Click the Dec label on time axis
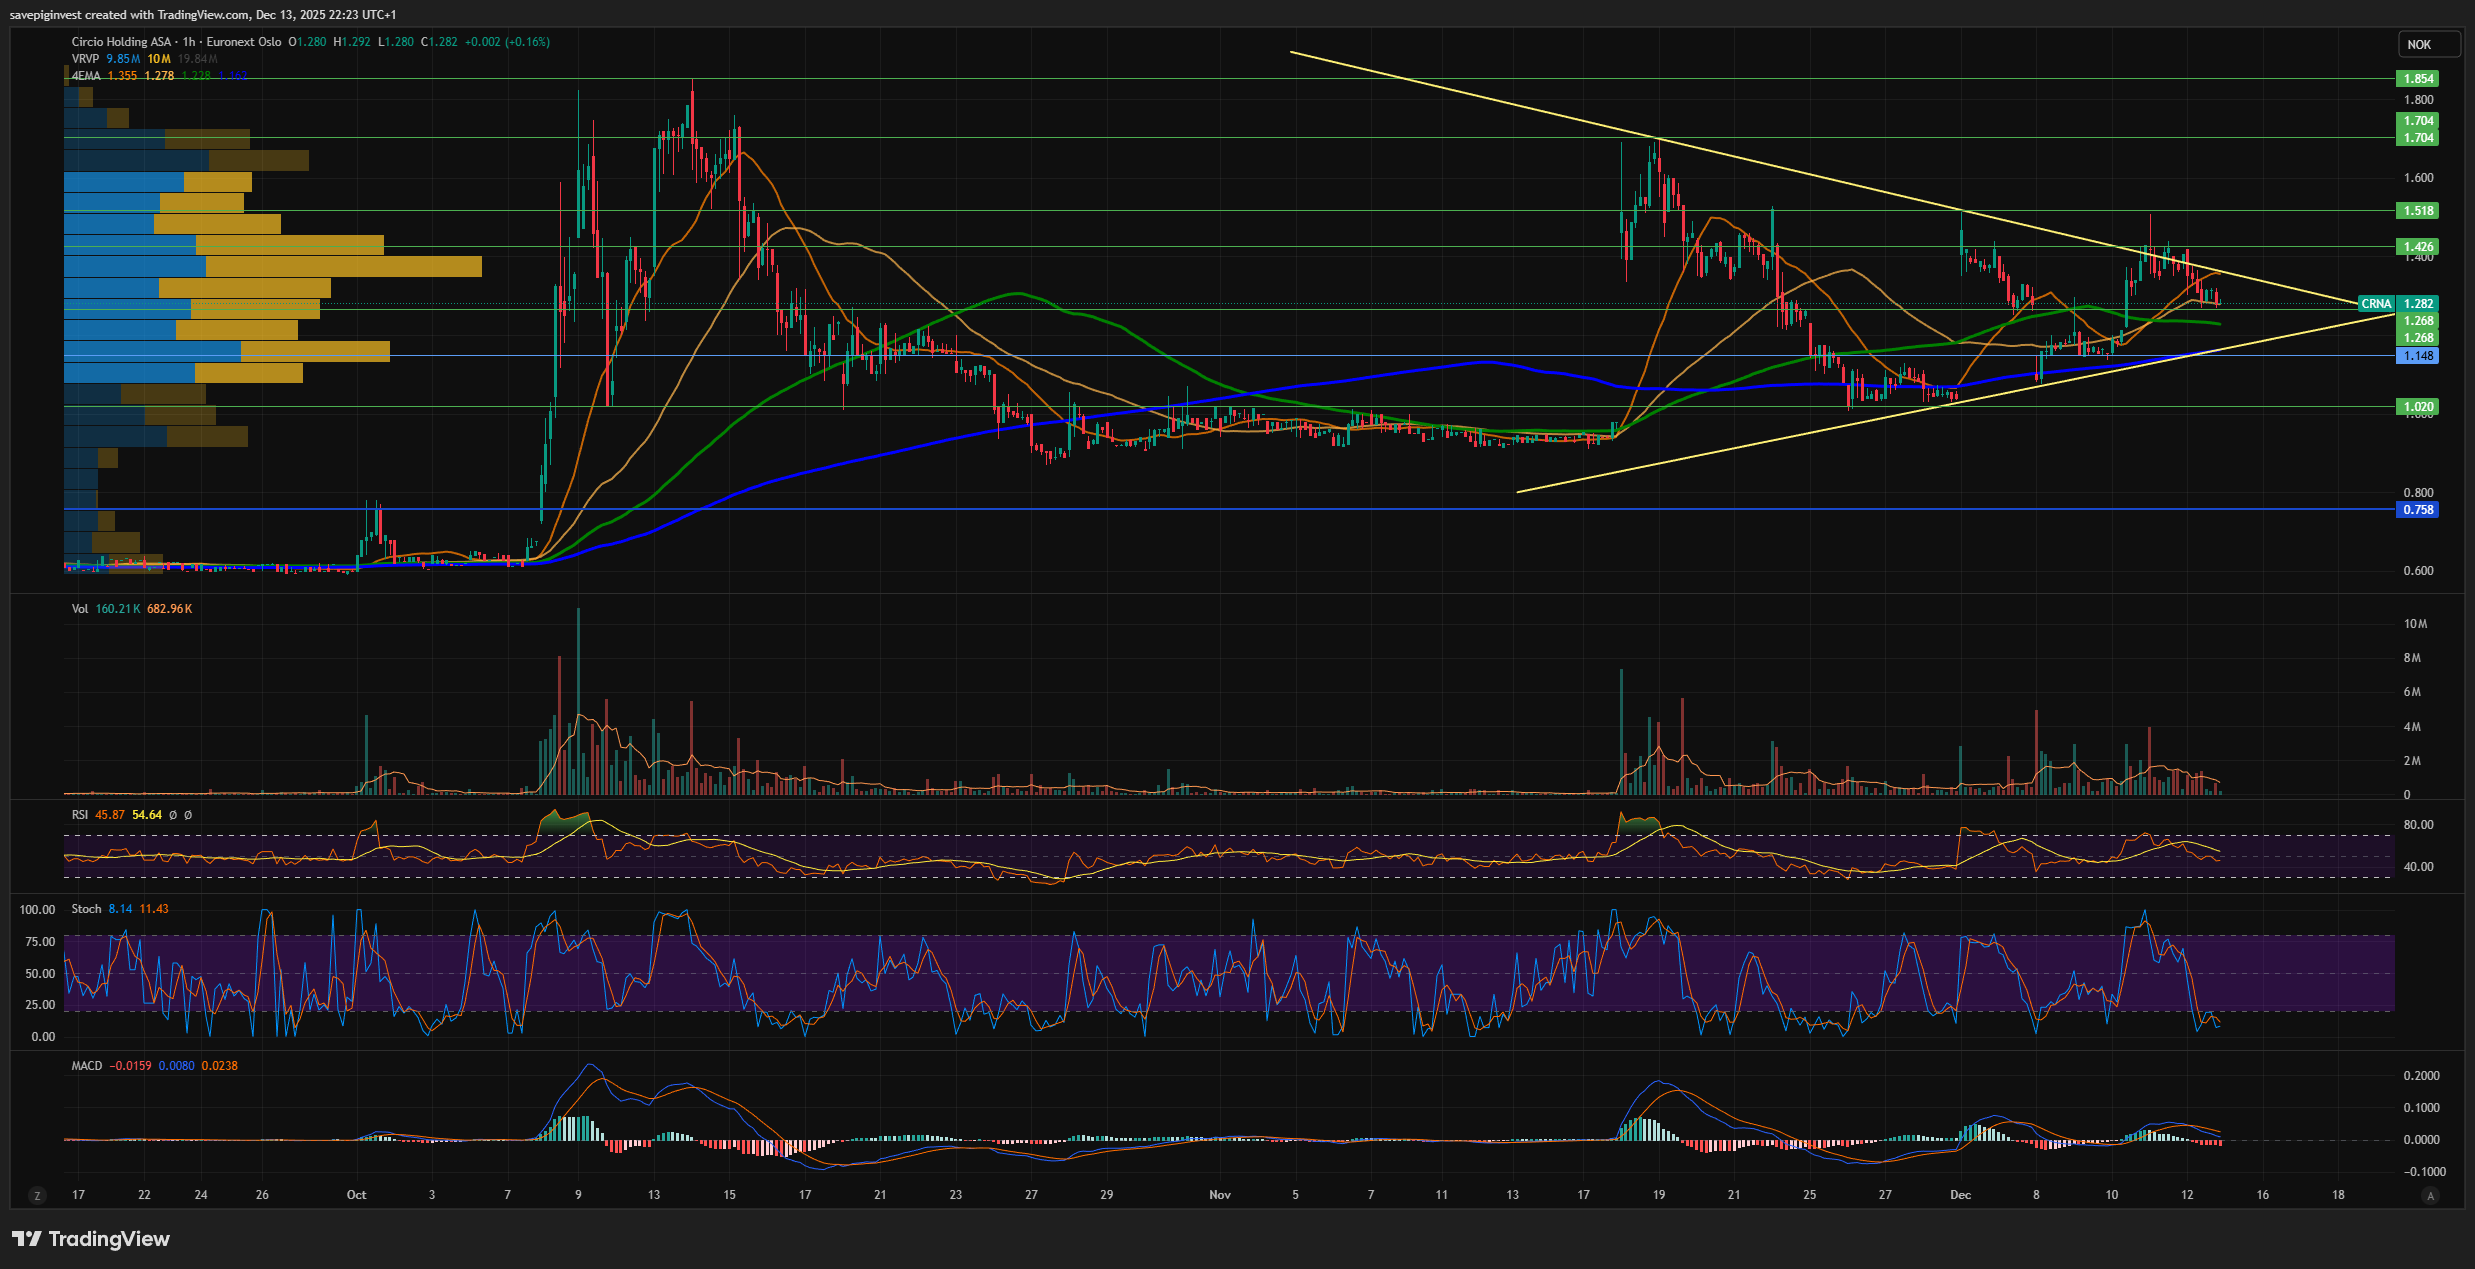2475x1269 pixels. pos(1960,1195)
